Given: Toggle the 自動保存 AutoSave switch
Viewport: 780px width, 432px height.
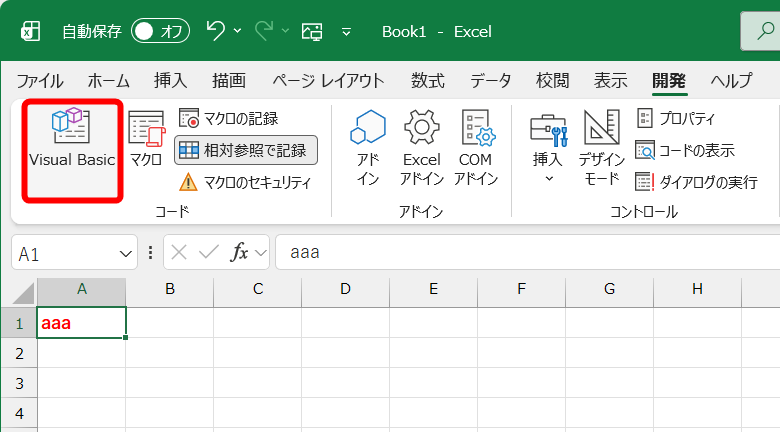Looking at the screenshot, I should point(160,31).
